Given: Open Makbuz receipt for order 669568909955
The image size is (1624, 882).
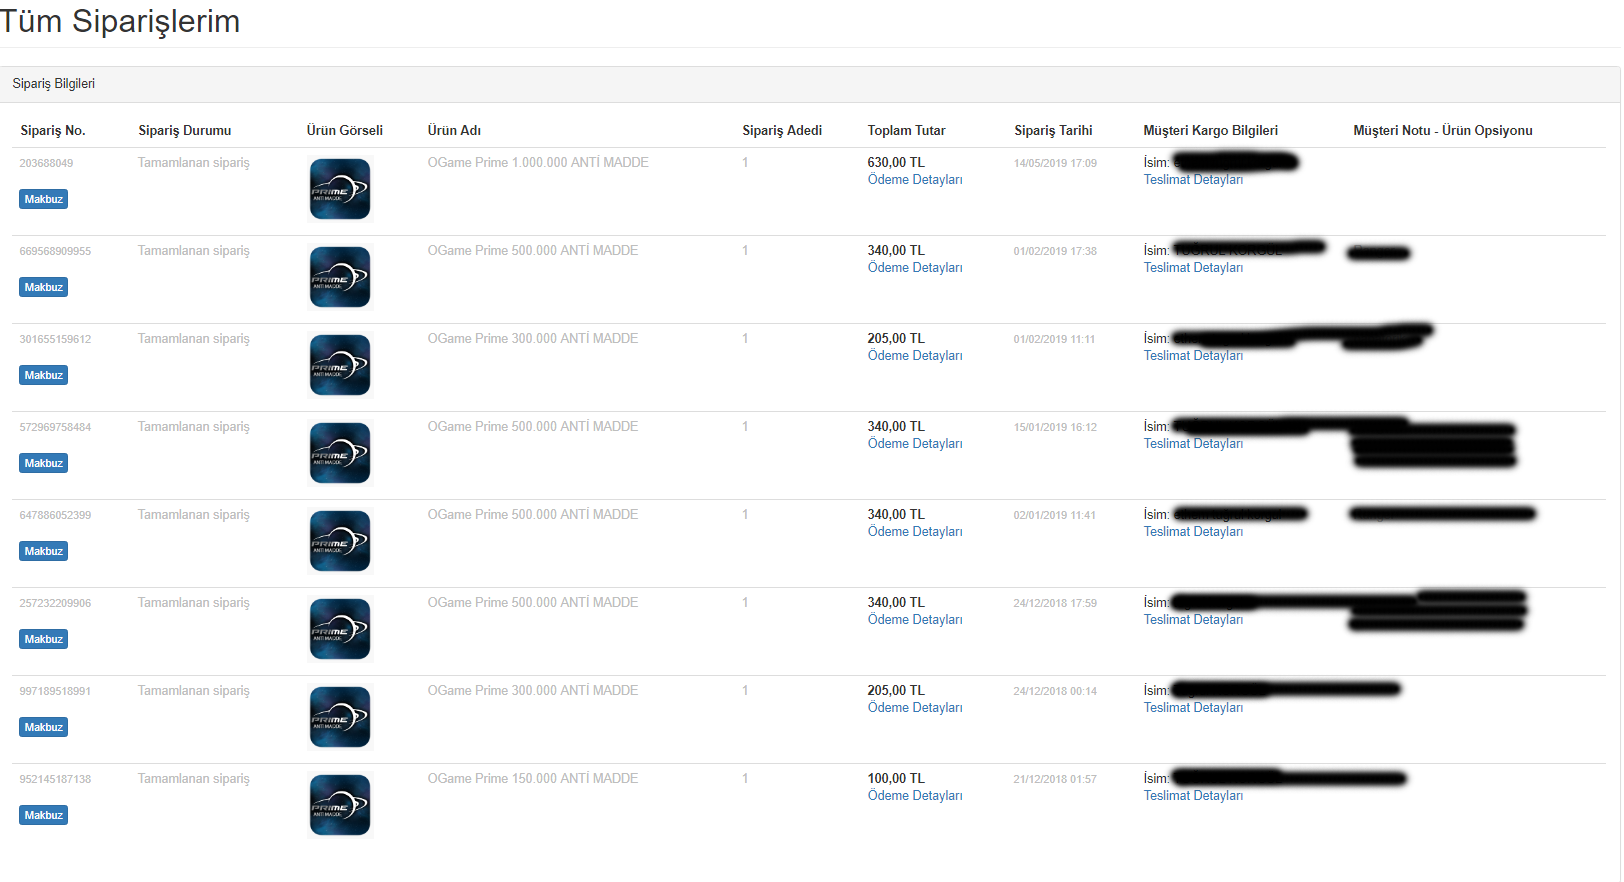Looking at the screenshot, I should [x=43, y=287].
